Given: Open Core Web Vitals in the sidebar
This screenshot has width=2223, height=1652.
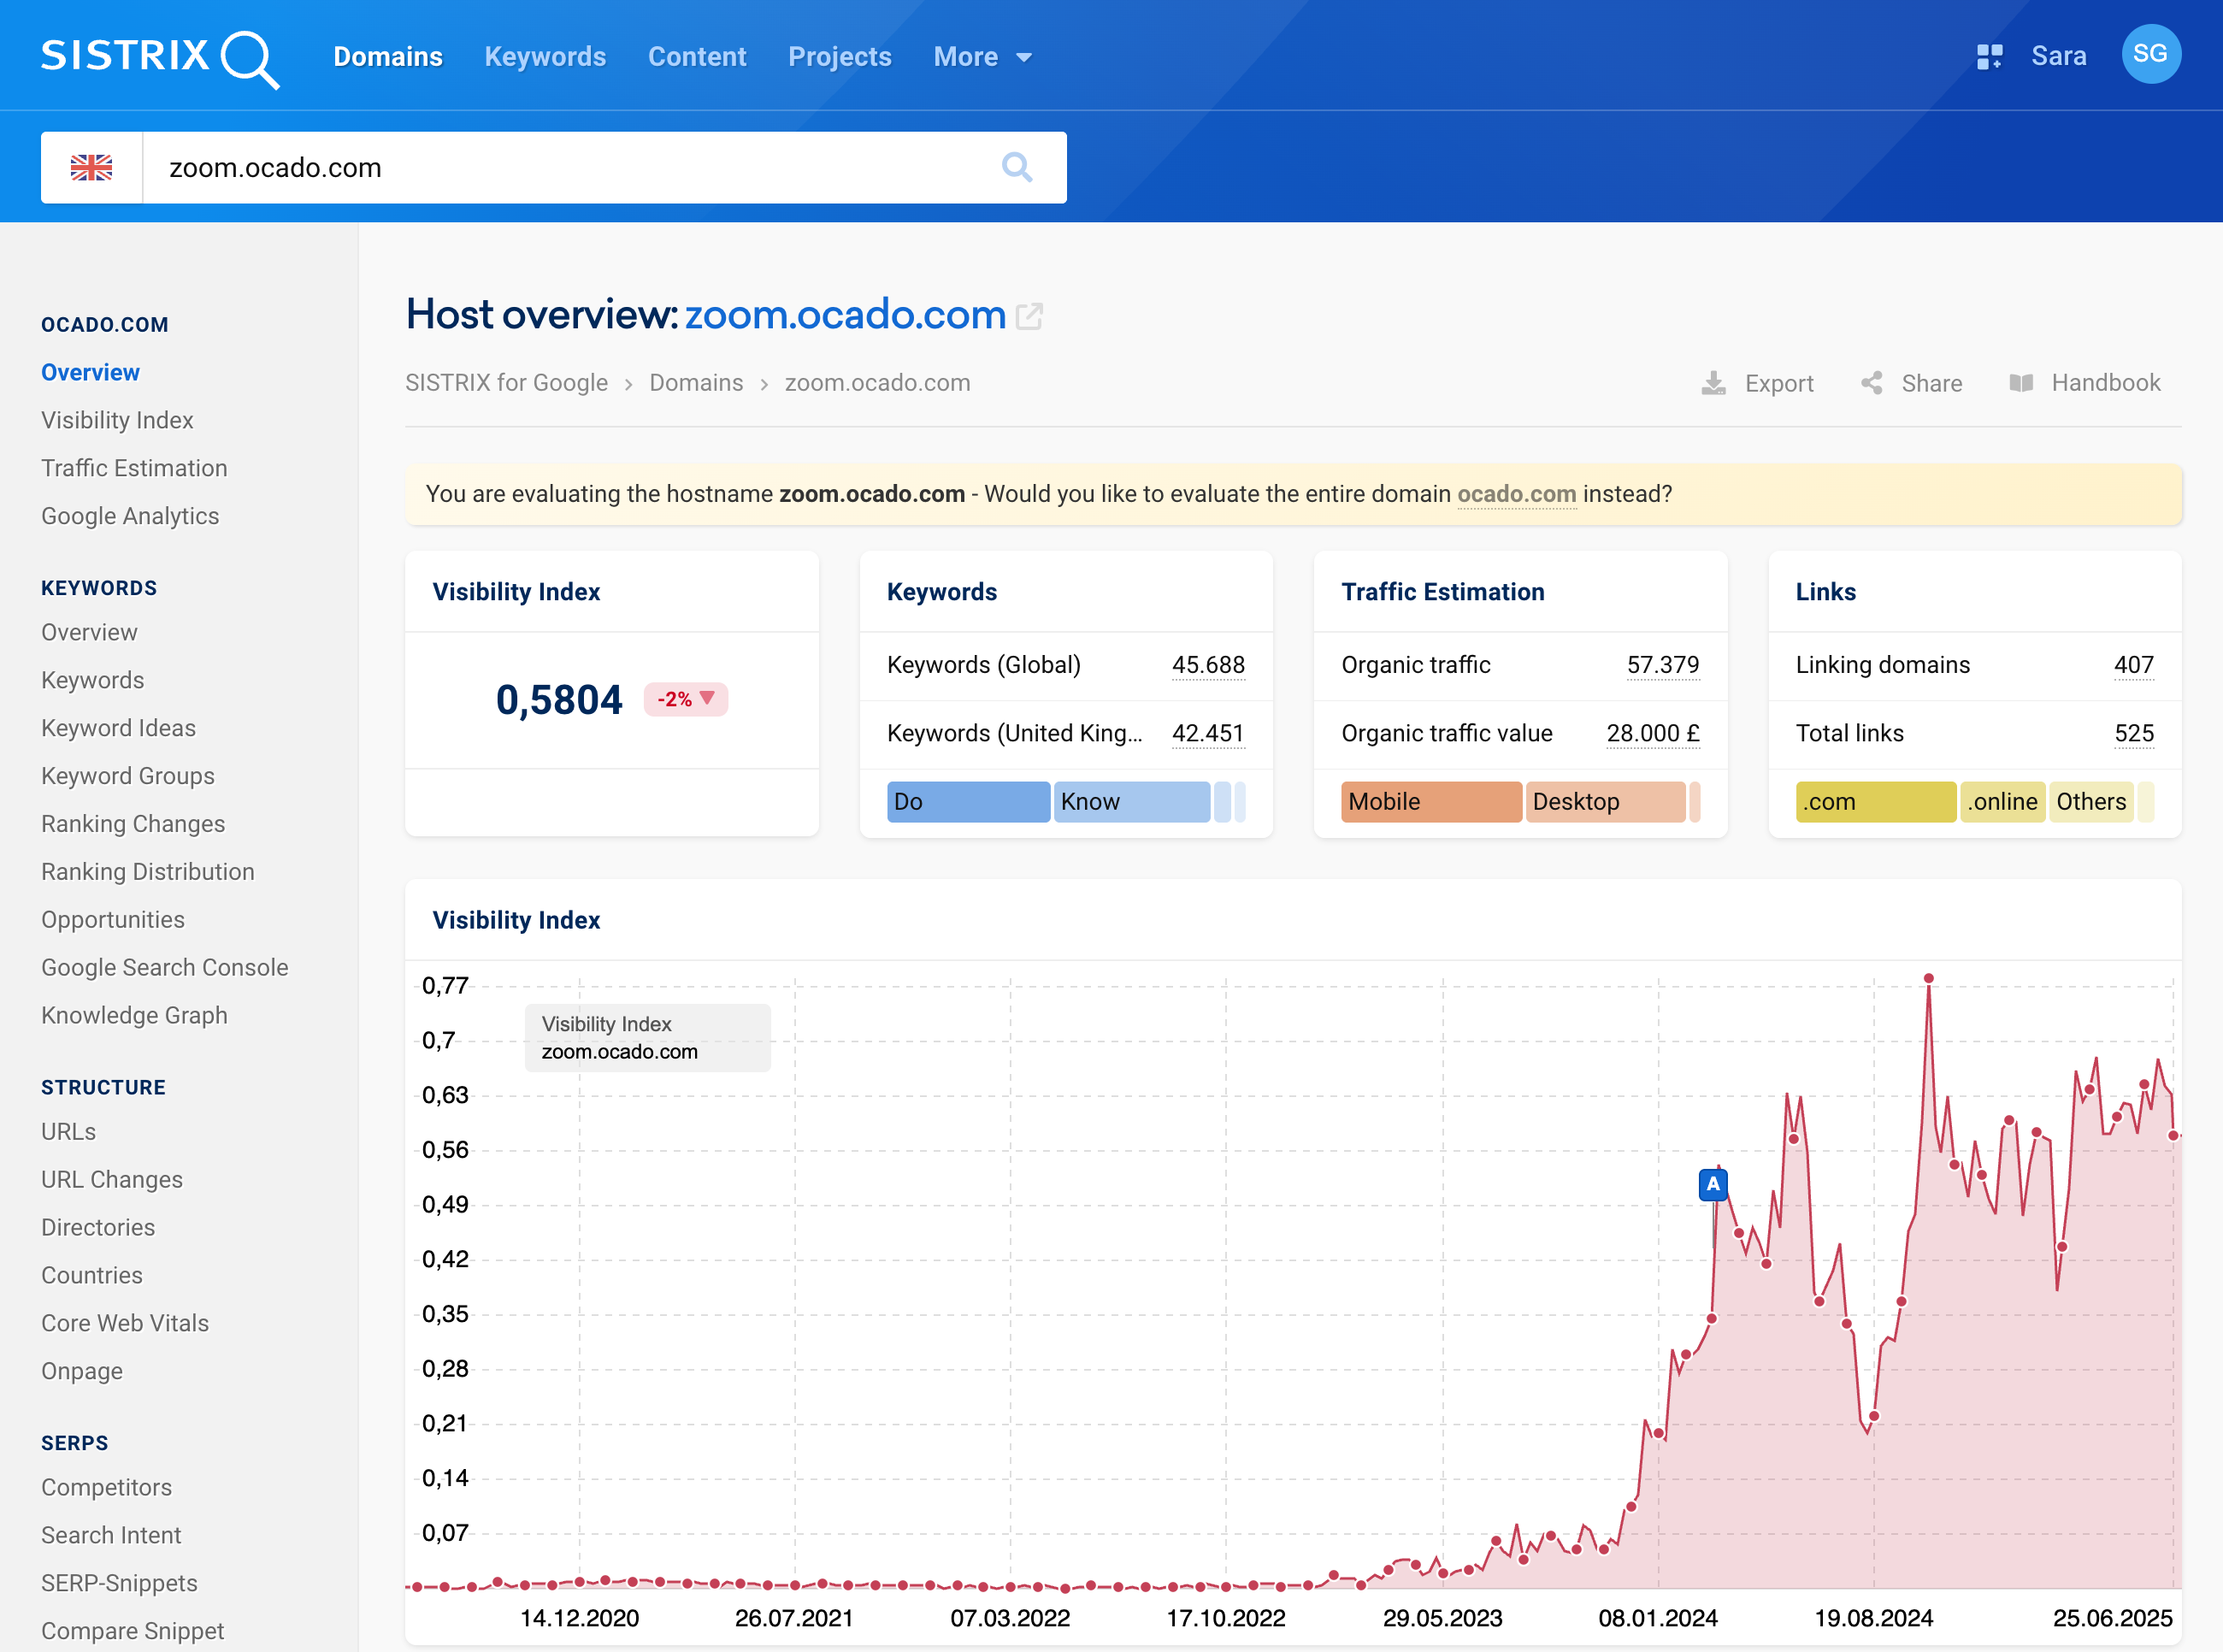Looking at the screenshot, I should 125,1323.
